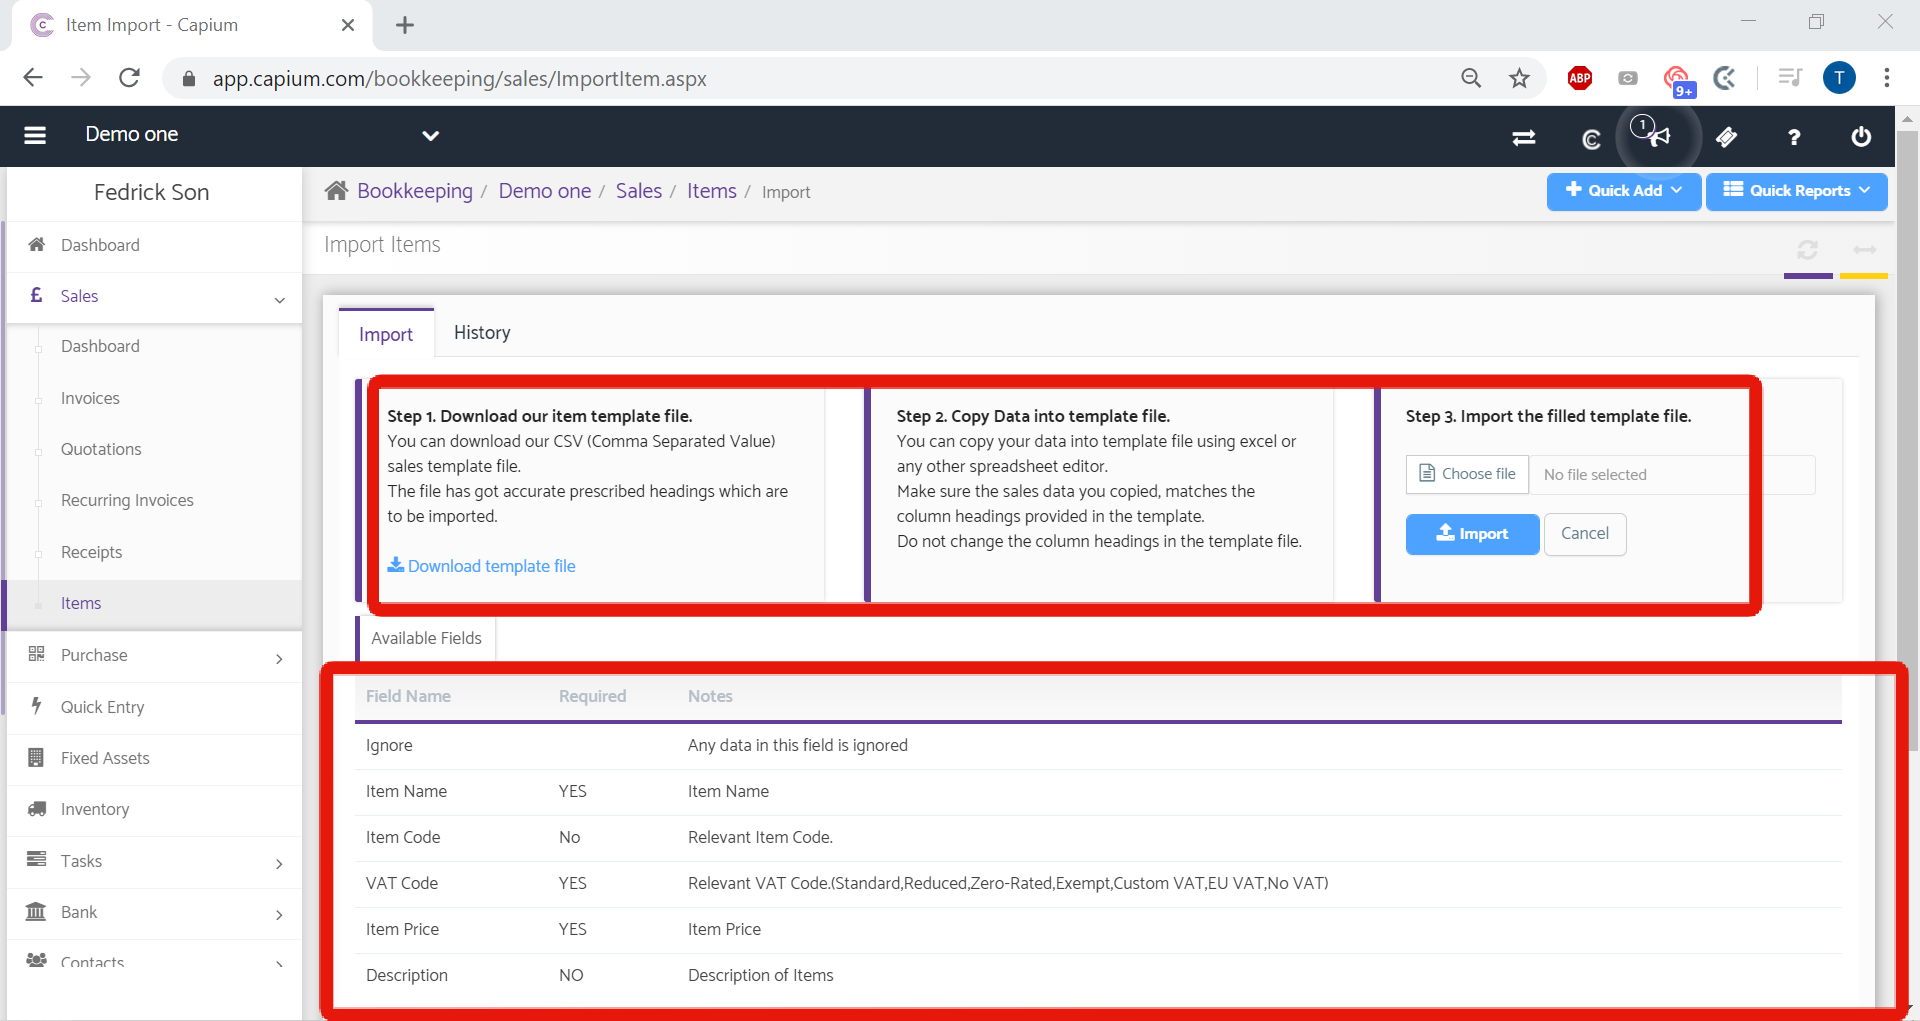1920x1021 pixels.
Task: Click the Bank building icon
Action: pos(36,911)
